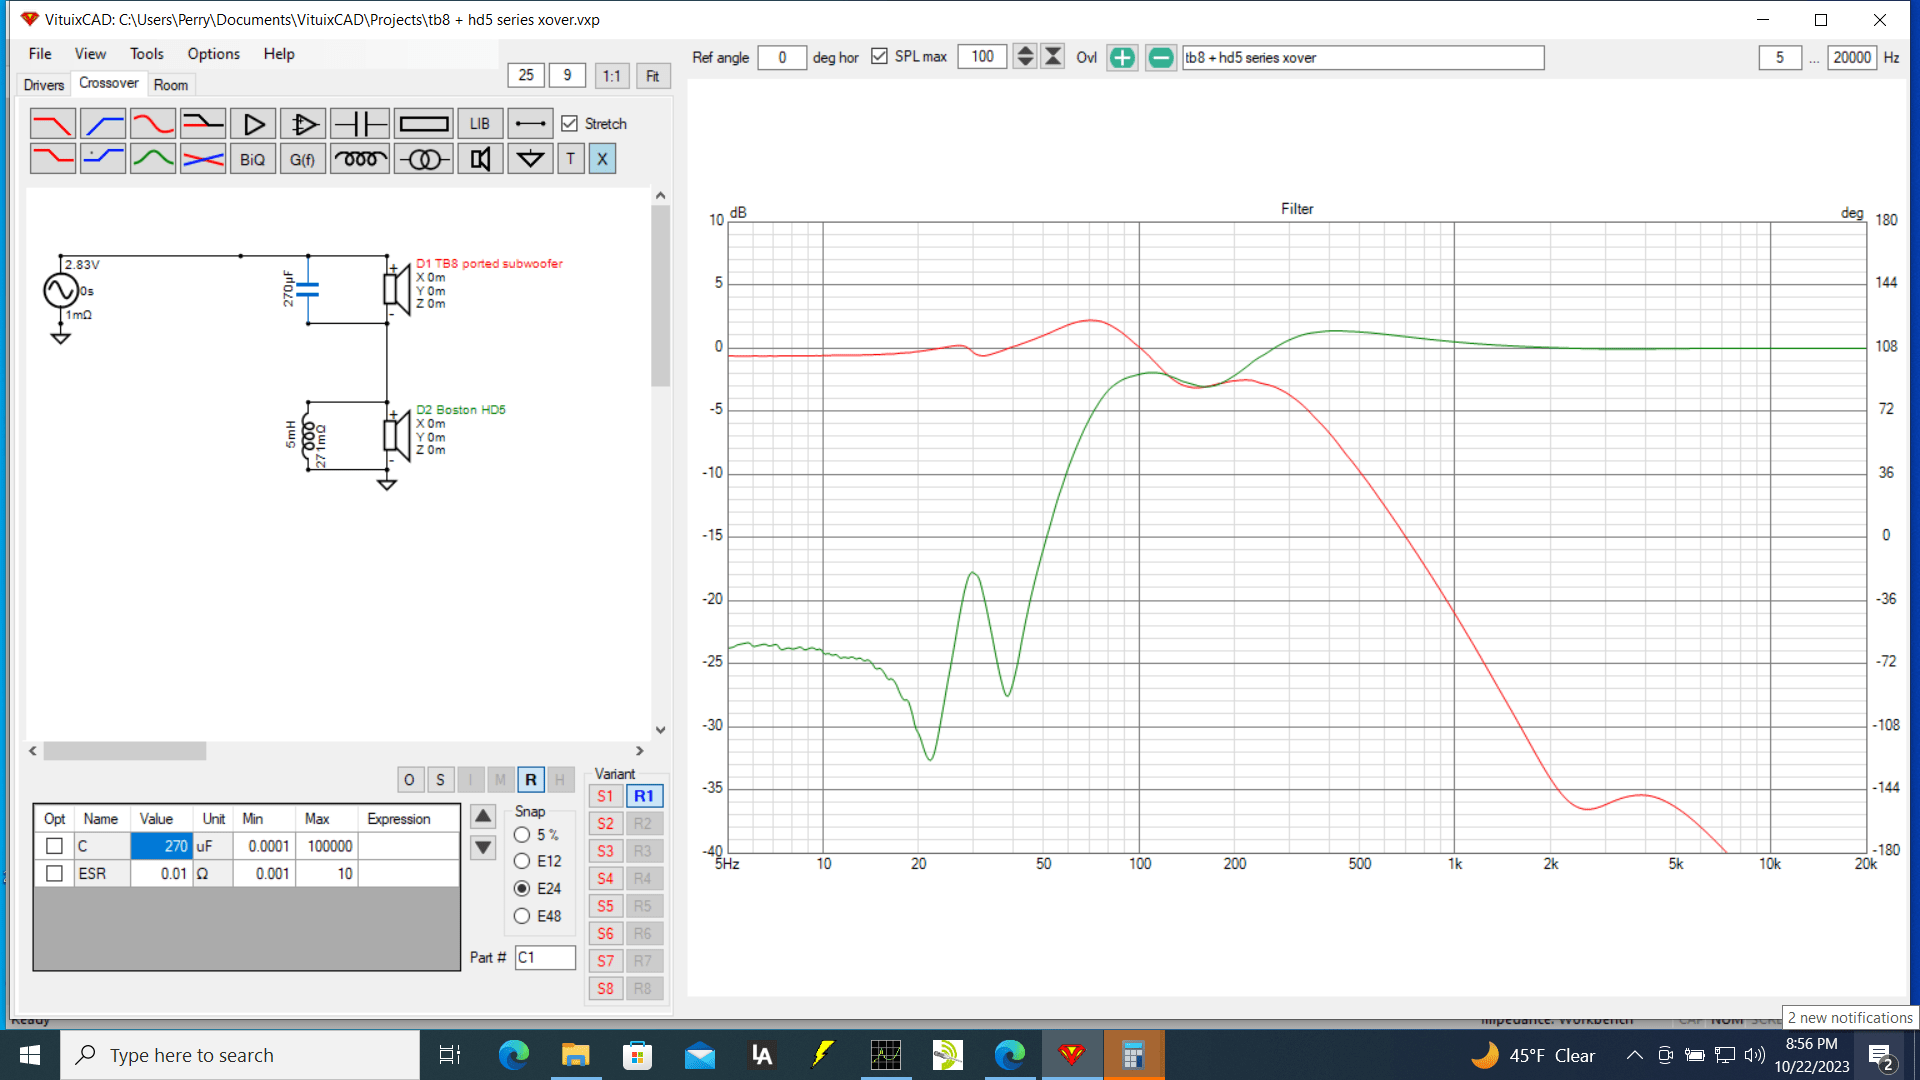Toggle Opt checkbox for row C
The width and height of the screenshot is (1920, 1080).
pos(55,846)
